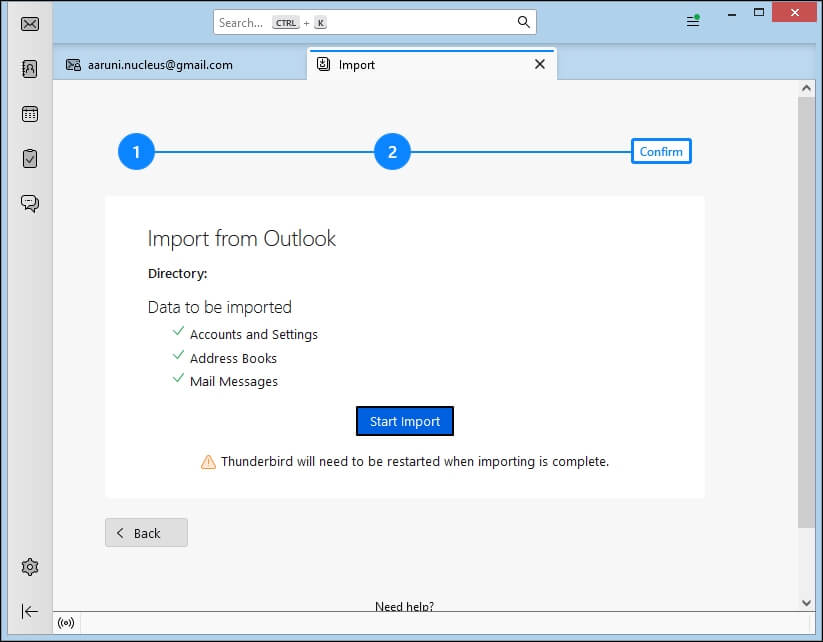Click the Import from Outlook heading
The height and width of the screenshot is (642, 823).
click(x=241, y=238)
